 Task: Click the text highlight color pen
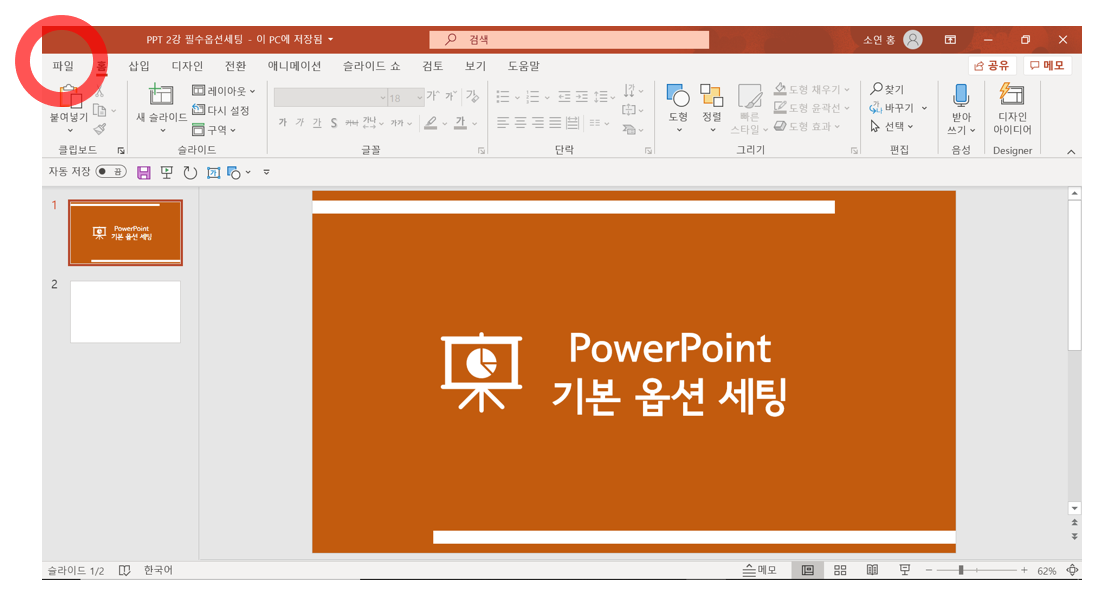[431, 123]
